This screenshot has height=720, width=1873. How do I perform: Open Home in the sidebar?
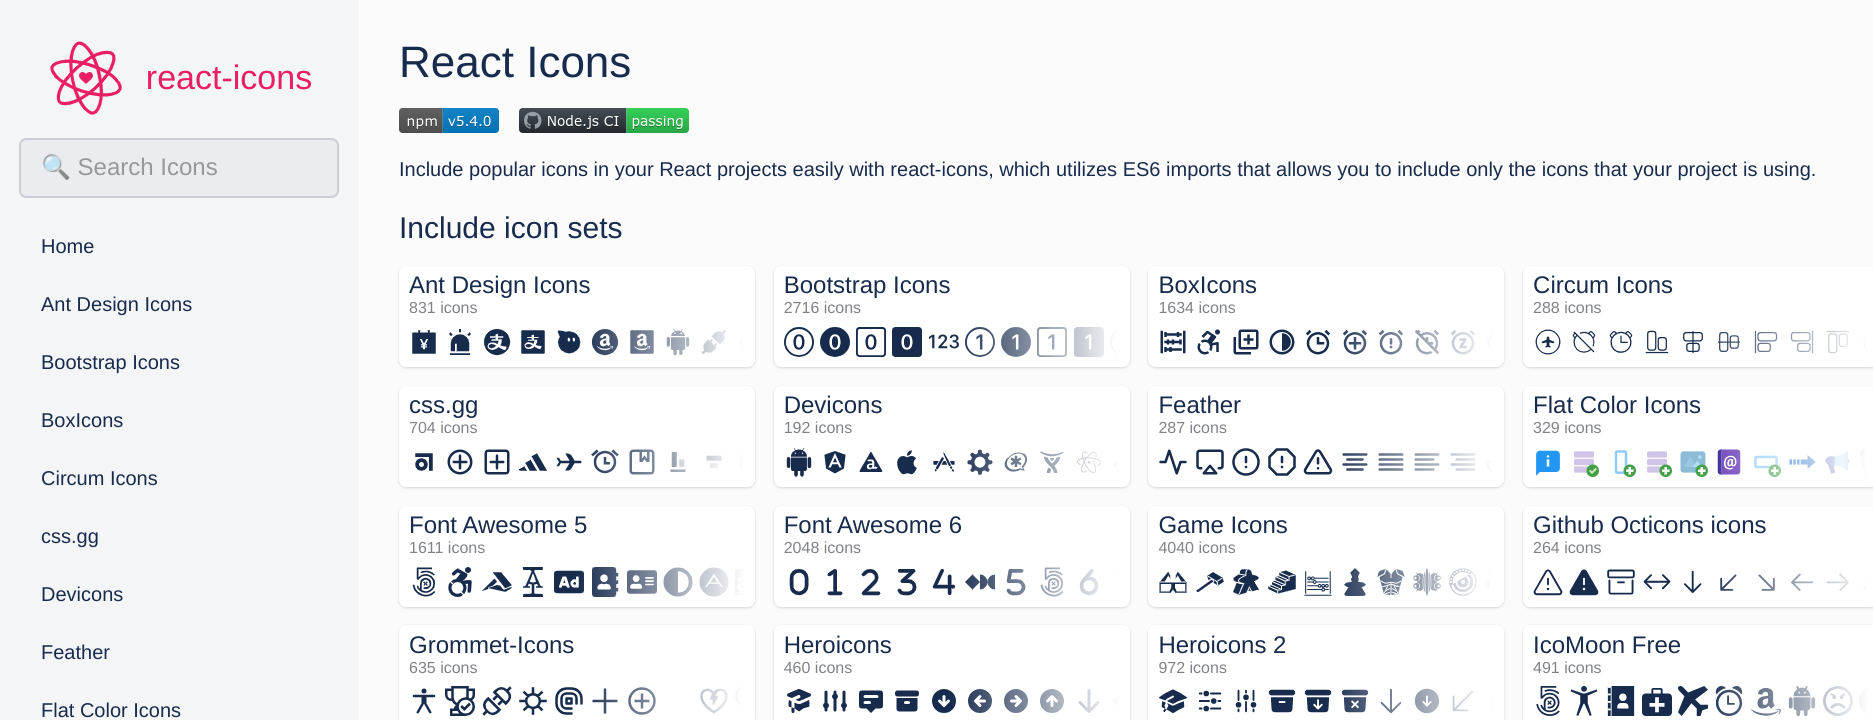coord(68,246)
